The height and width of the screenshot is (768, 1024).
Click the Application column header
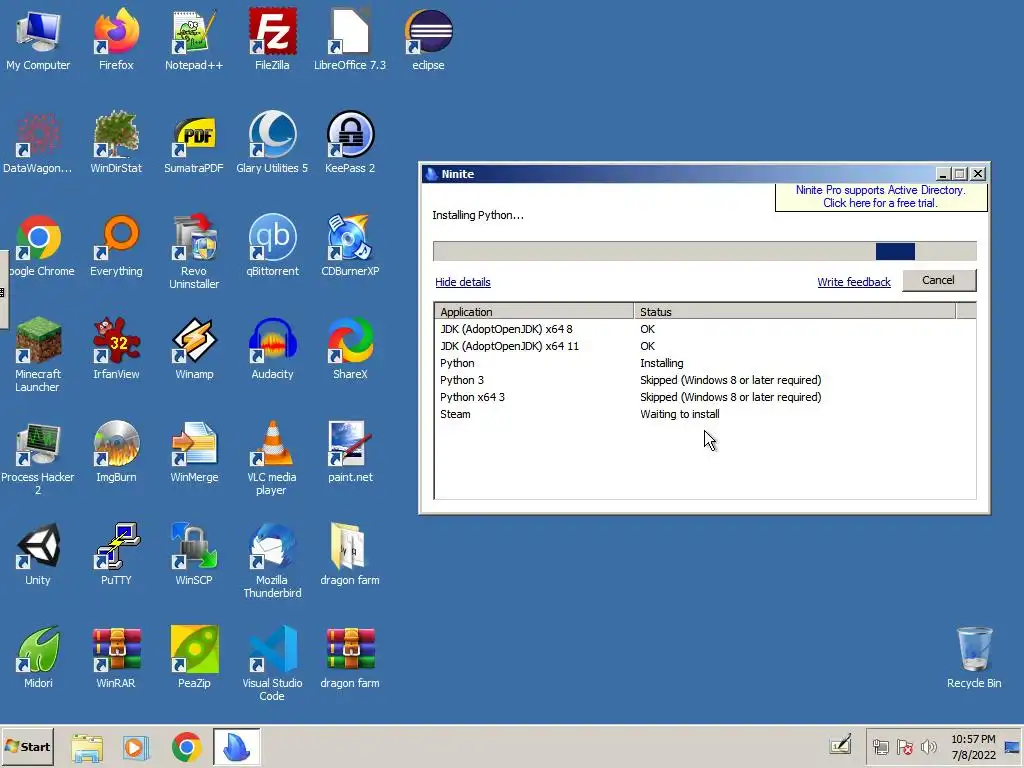534,312
